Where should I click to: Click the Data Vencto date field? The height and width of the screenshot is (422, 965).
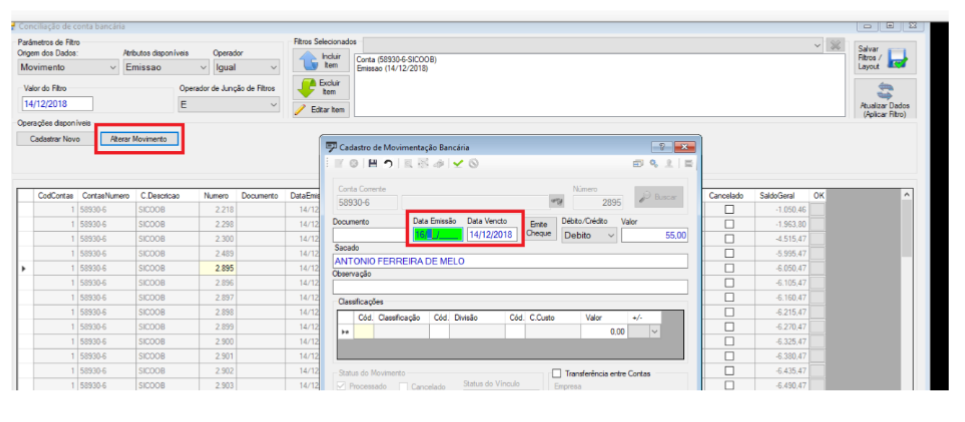coord(492,234)
